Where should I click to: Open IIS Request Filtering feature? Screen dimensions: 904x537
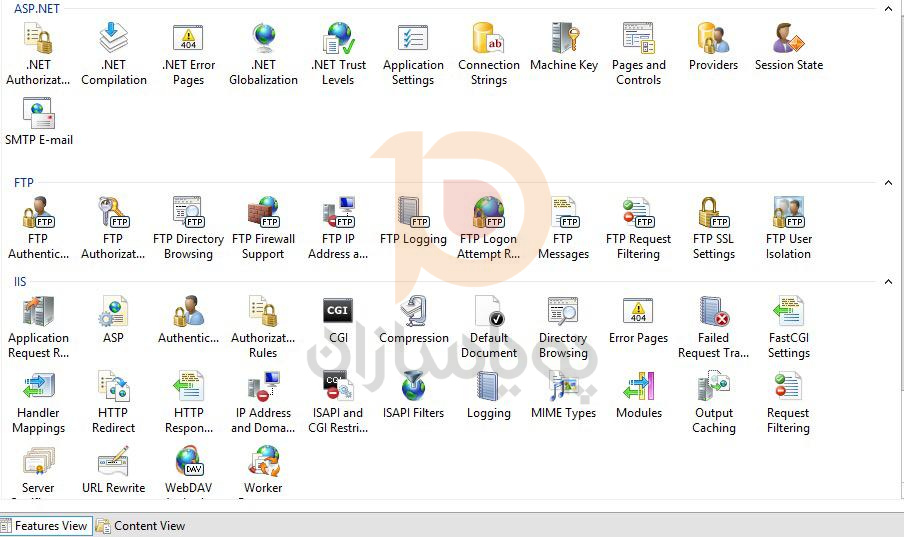[x=789, y=403]
